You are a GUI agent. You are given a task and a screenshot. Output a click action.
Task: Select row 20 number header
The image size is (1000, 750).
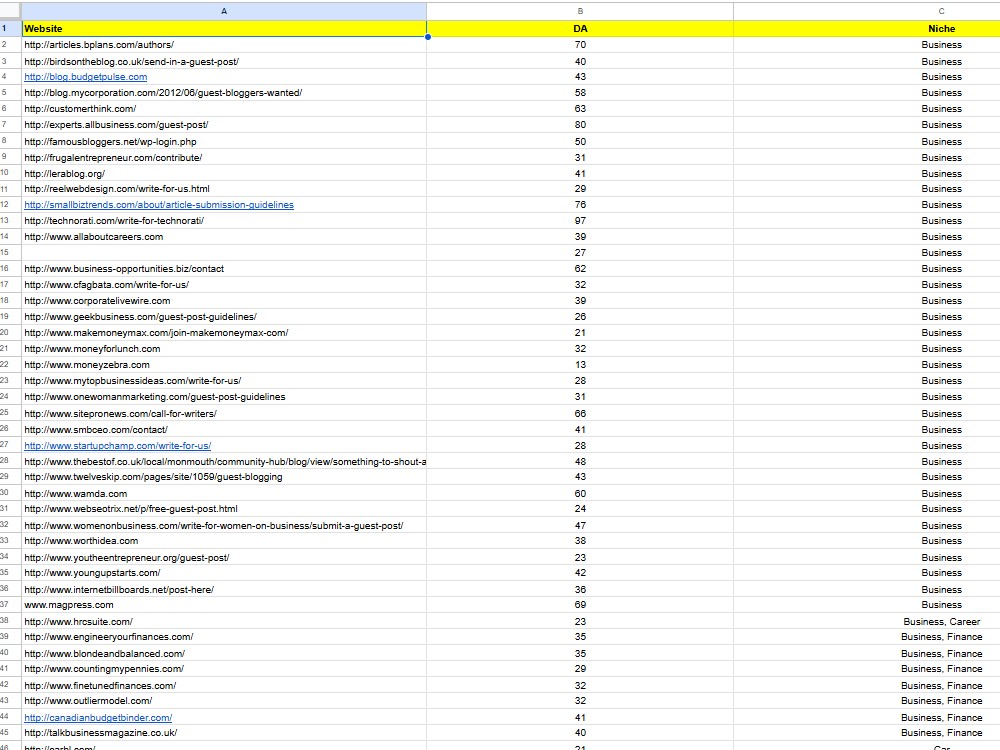pyautogui.click(x=10, y=332)
